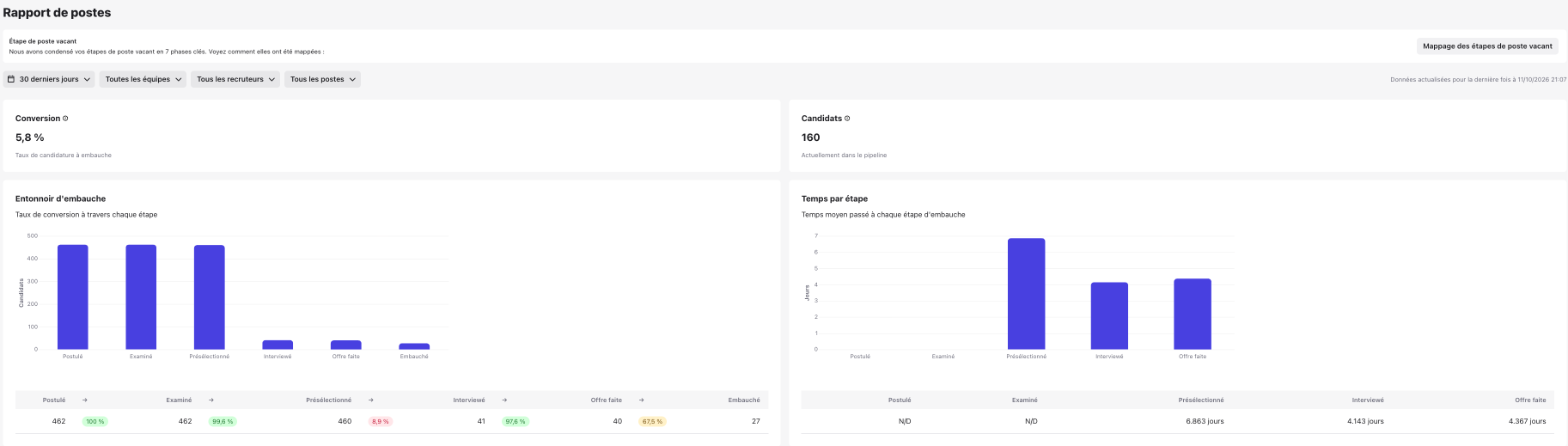
Task: Select the Offre faite bar in Temps par étape
Action: point(1192,314)
